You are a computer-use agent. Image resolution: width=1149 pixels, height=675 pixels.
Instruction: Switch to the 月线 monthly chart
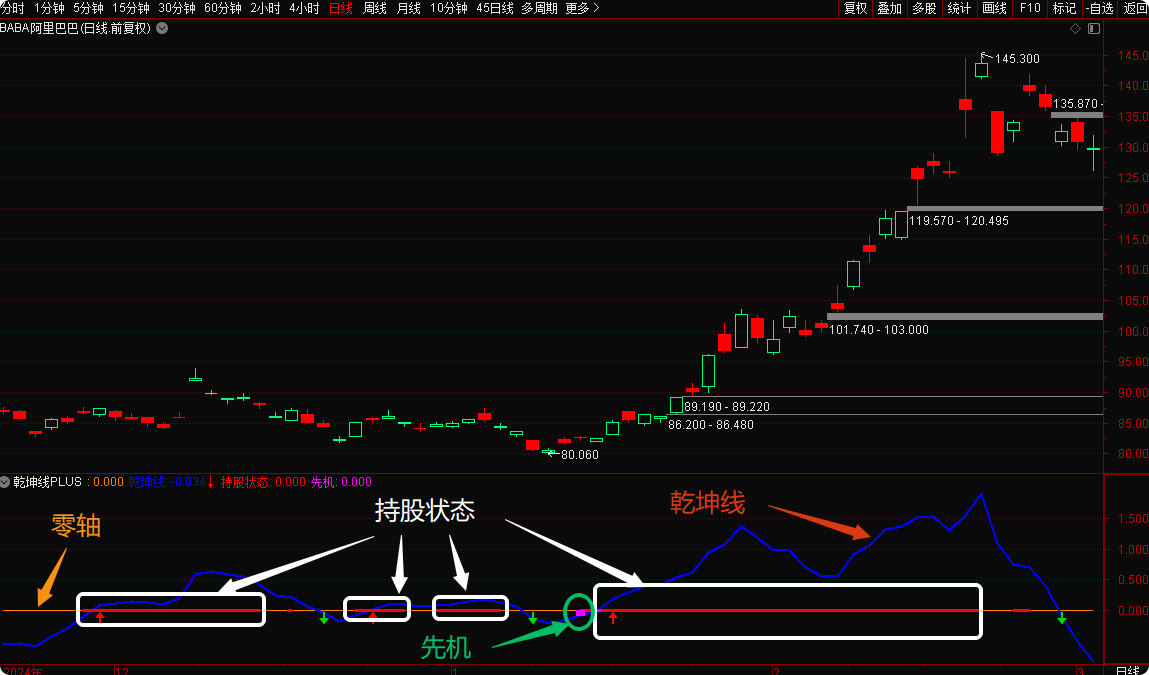click(x=408, y=8)
